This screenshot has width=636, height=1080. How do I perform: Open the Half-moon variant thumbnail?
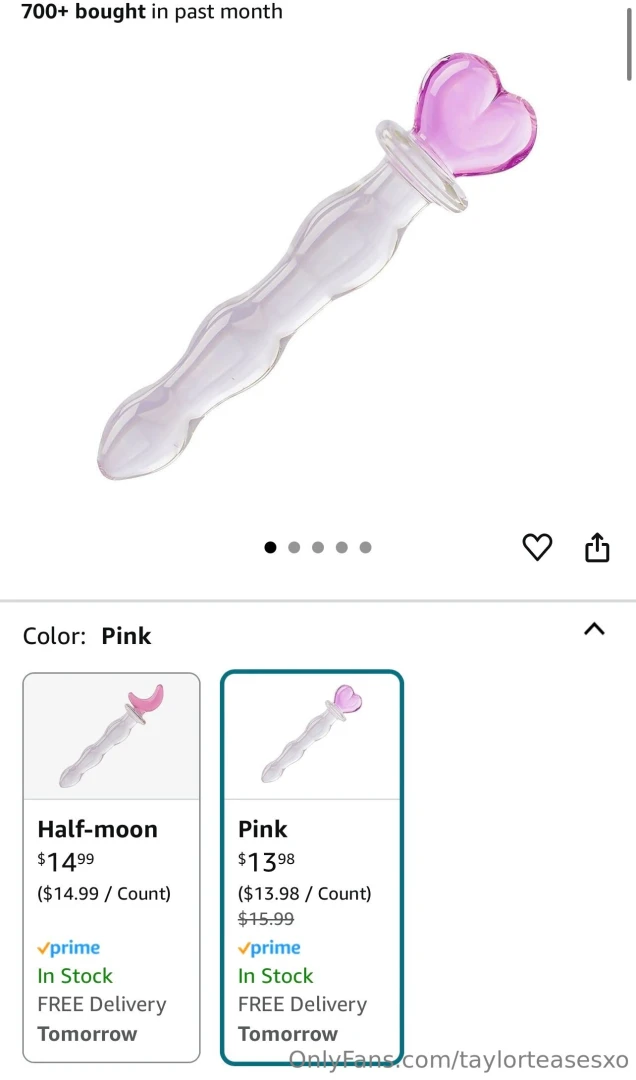(111, 736)
